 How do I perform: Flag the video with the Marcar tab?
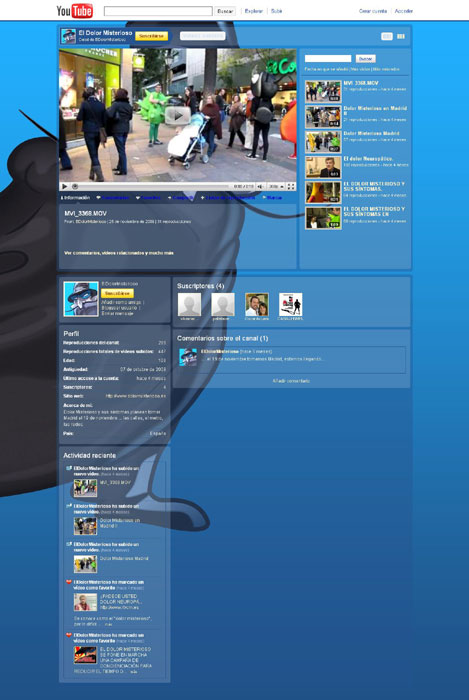tap(272, 198)
